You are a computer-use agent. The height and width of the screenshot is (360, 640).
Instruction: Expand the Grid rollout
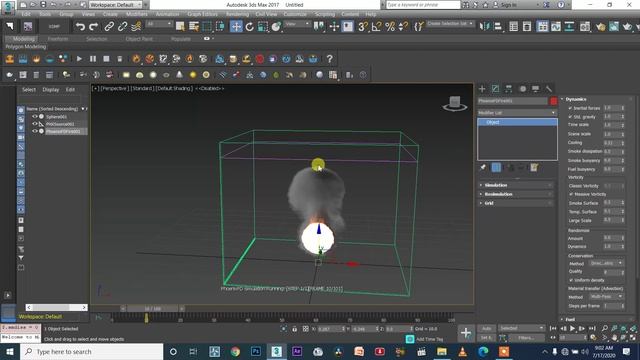516,203
